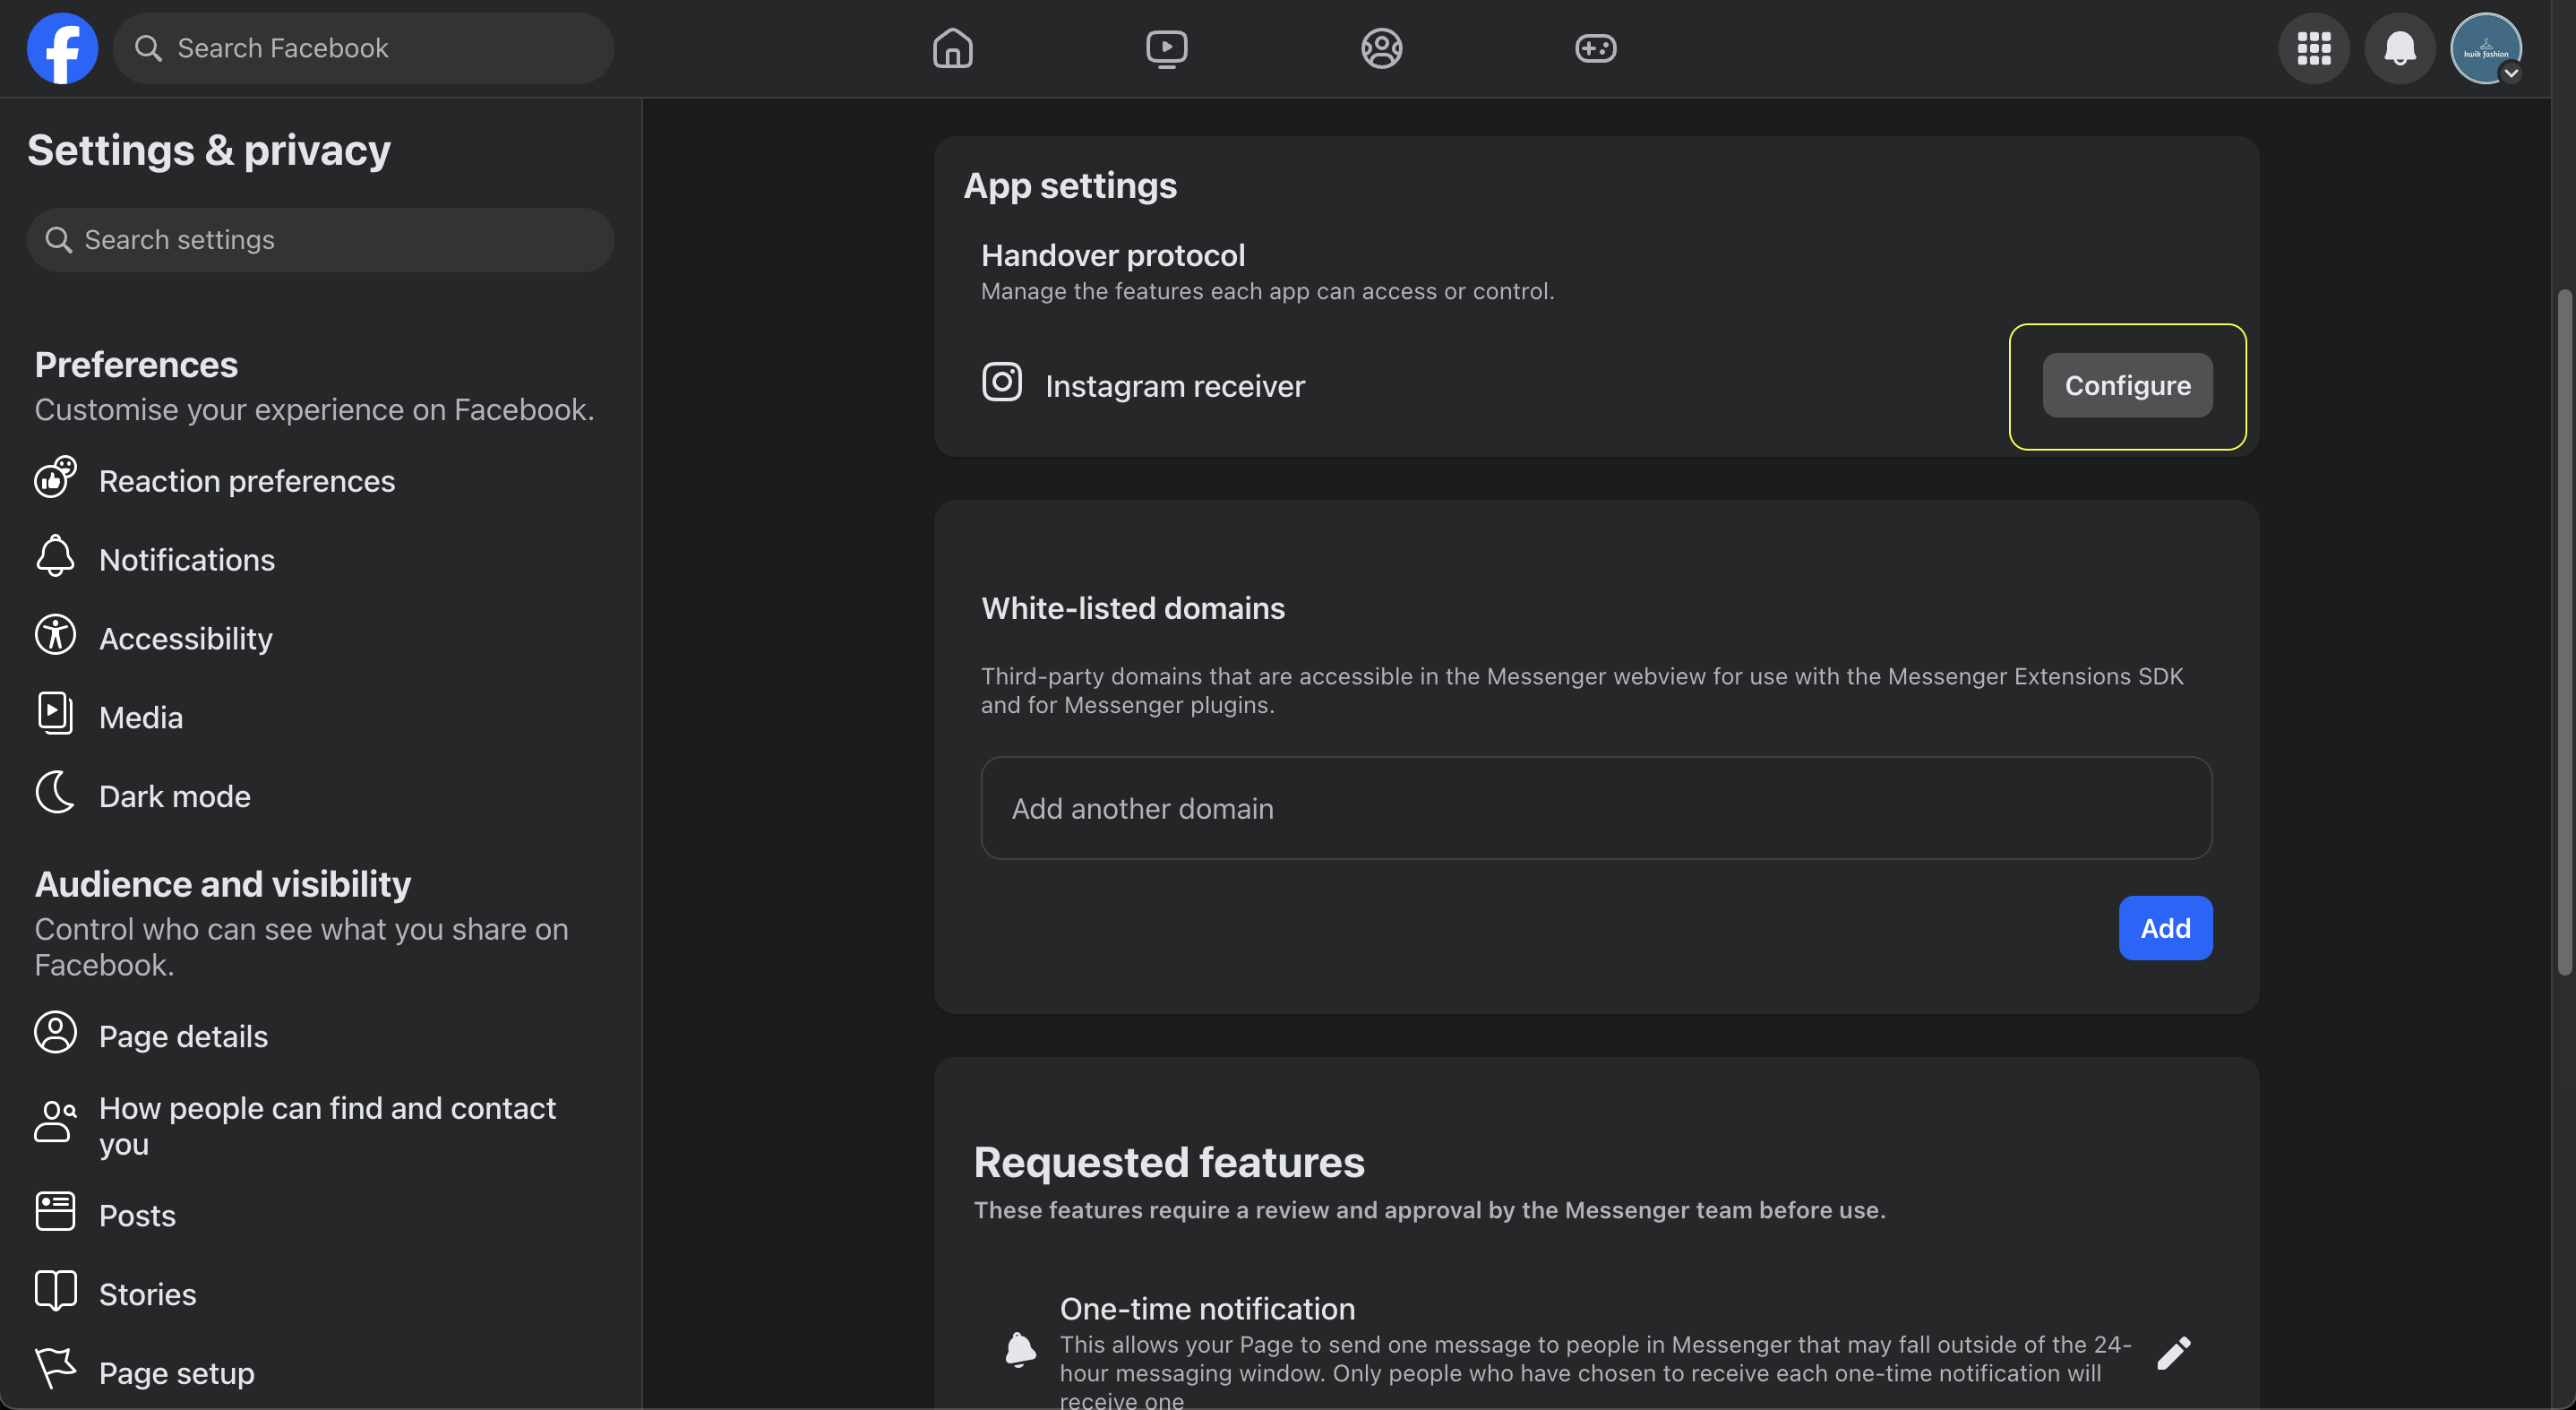Click the page vertical scrollbar
Image resolution: width=2576 pixels, height=1410 pixels.
(x=2564, y=632)
